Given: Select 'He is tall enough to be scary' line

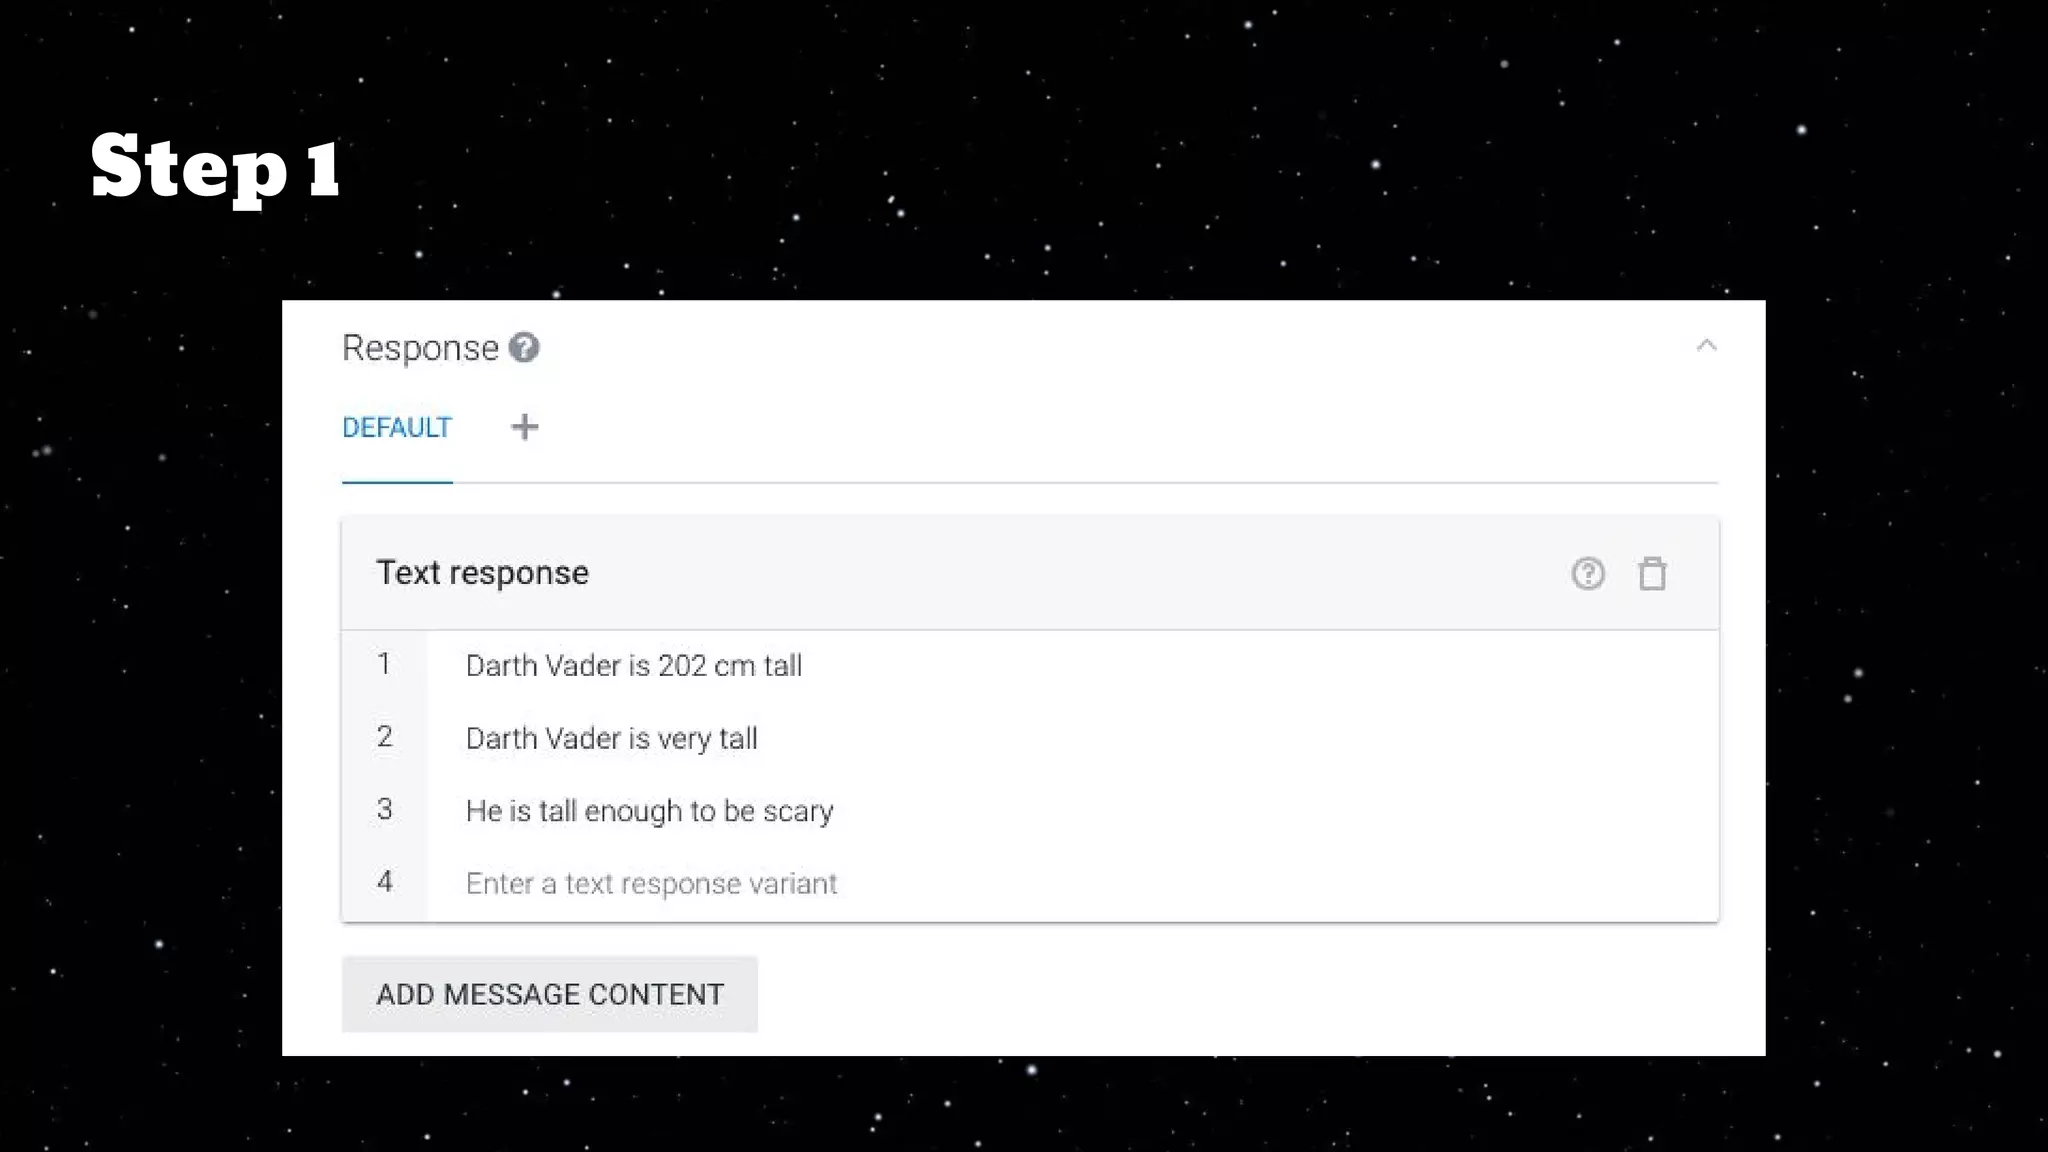Looking at the screenshot, I should coord(1072,811).
